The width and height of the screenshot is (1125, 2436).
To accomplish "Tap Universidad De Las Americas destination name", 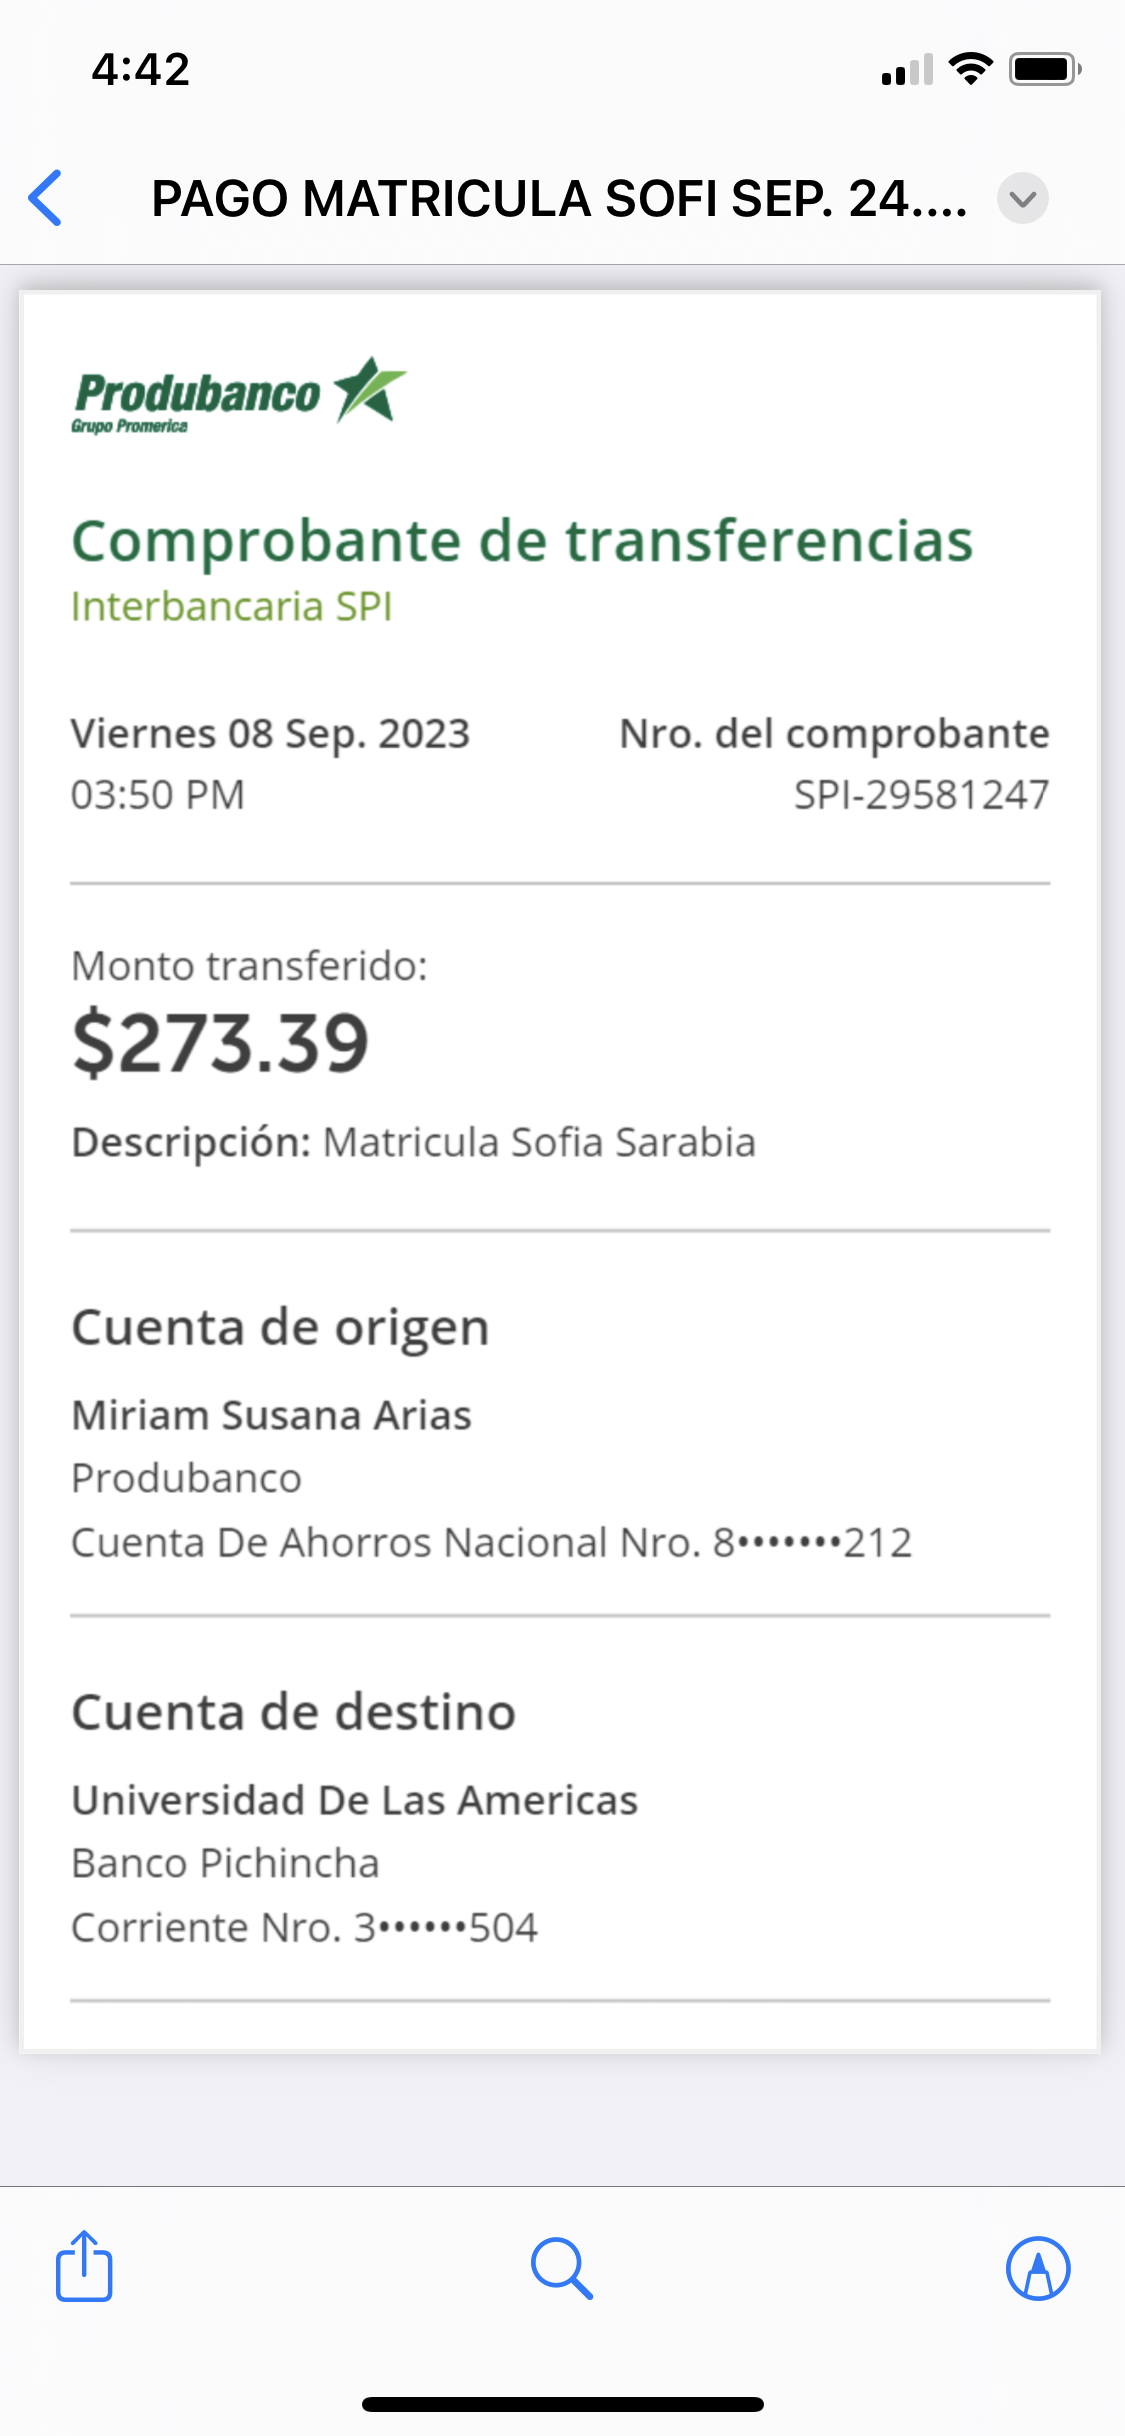I will [355, 1800].
